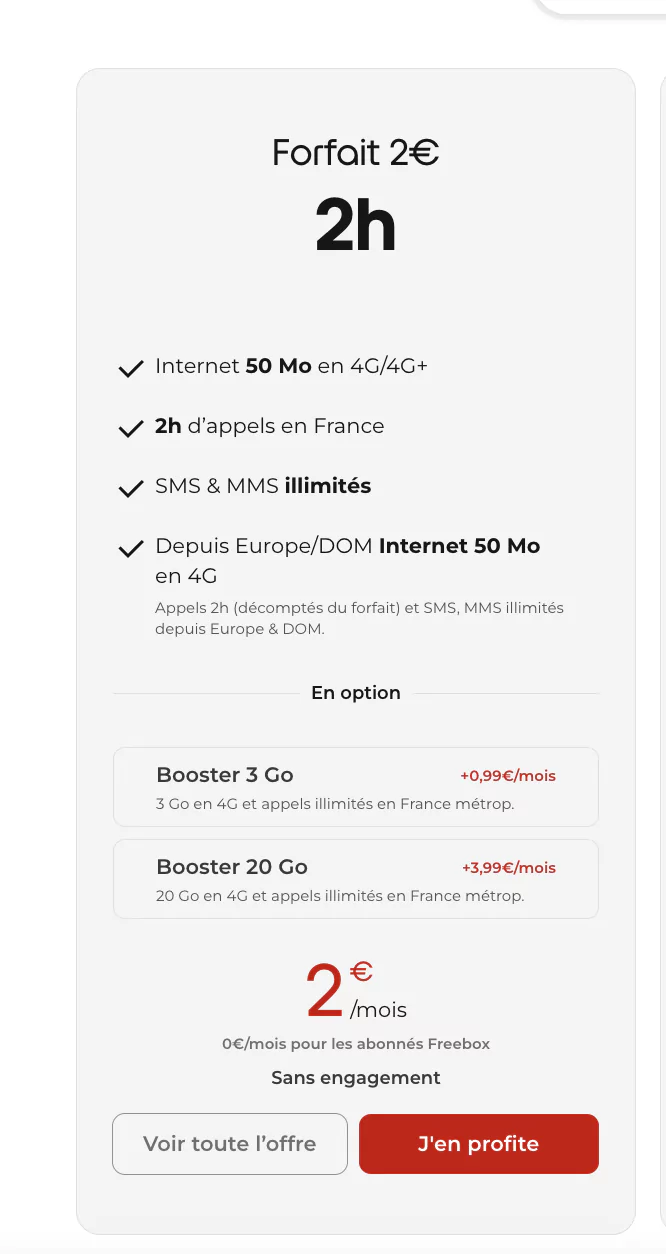Open the full offer with Voir toute l'offre
The width and height of the screenshot is (666, 1254).
coord(230,1144)
